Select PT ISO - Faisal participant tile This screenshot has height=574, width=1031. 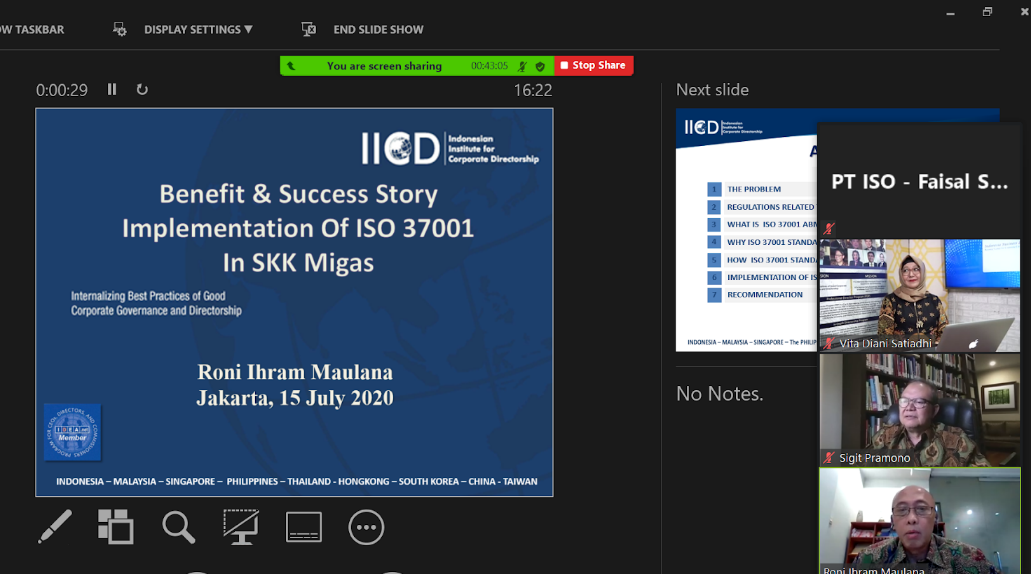[x=919, y=181]
